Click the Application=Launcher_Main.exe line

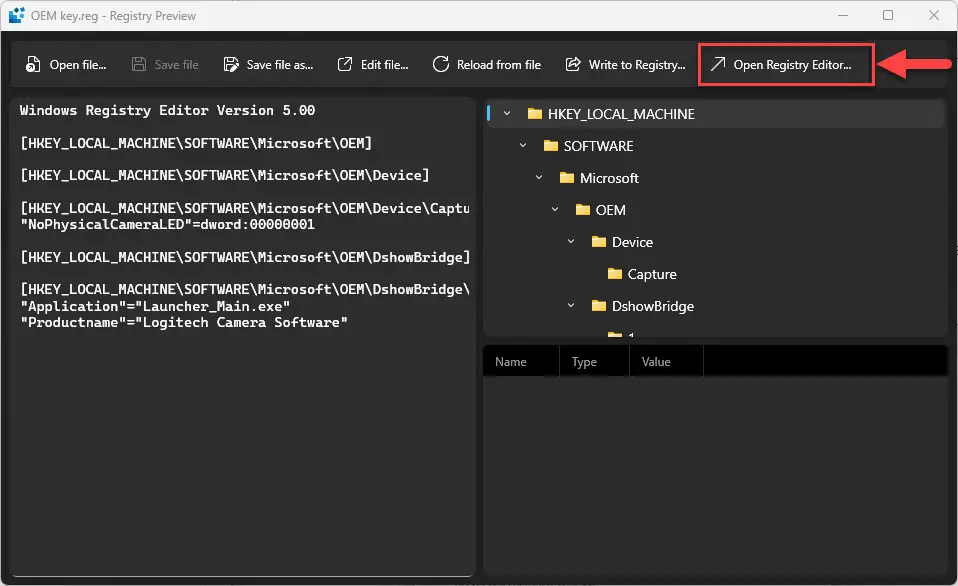[x=155, y=306]
